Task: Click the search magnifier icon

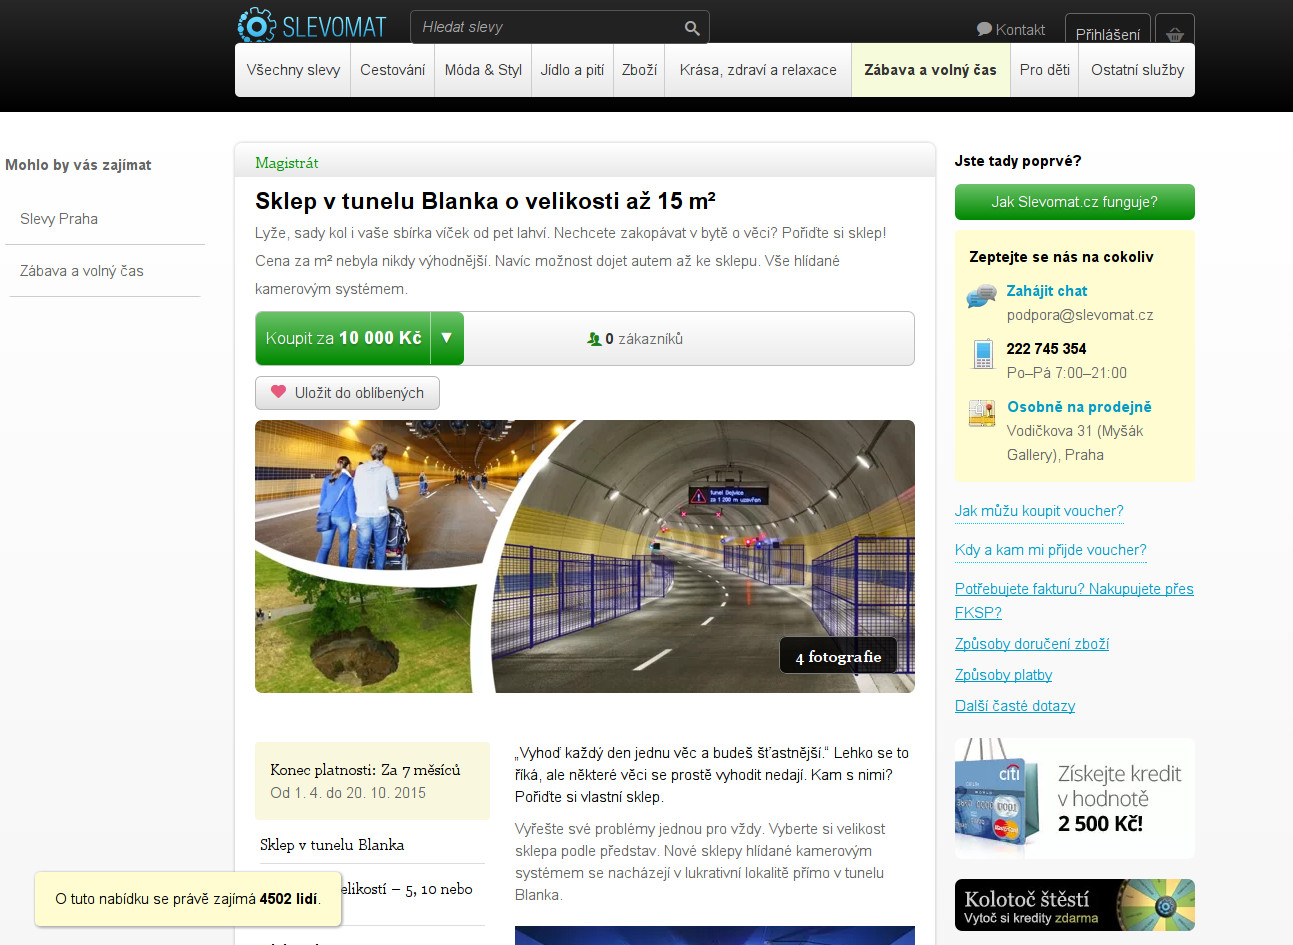Action: click(x=692, y=28)
